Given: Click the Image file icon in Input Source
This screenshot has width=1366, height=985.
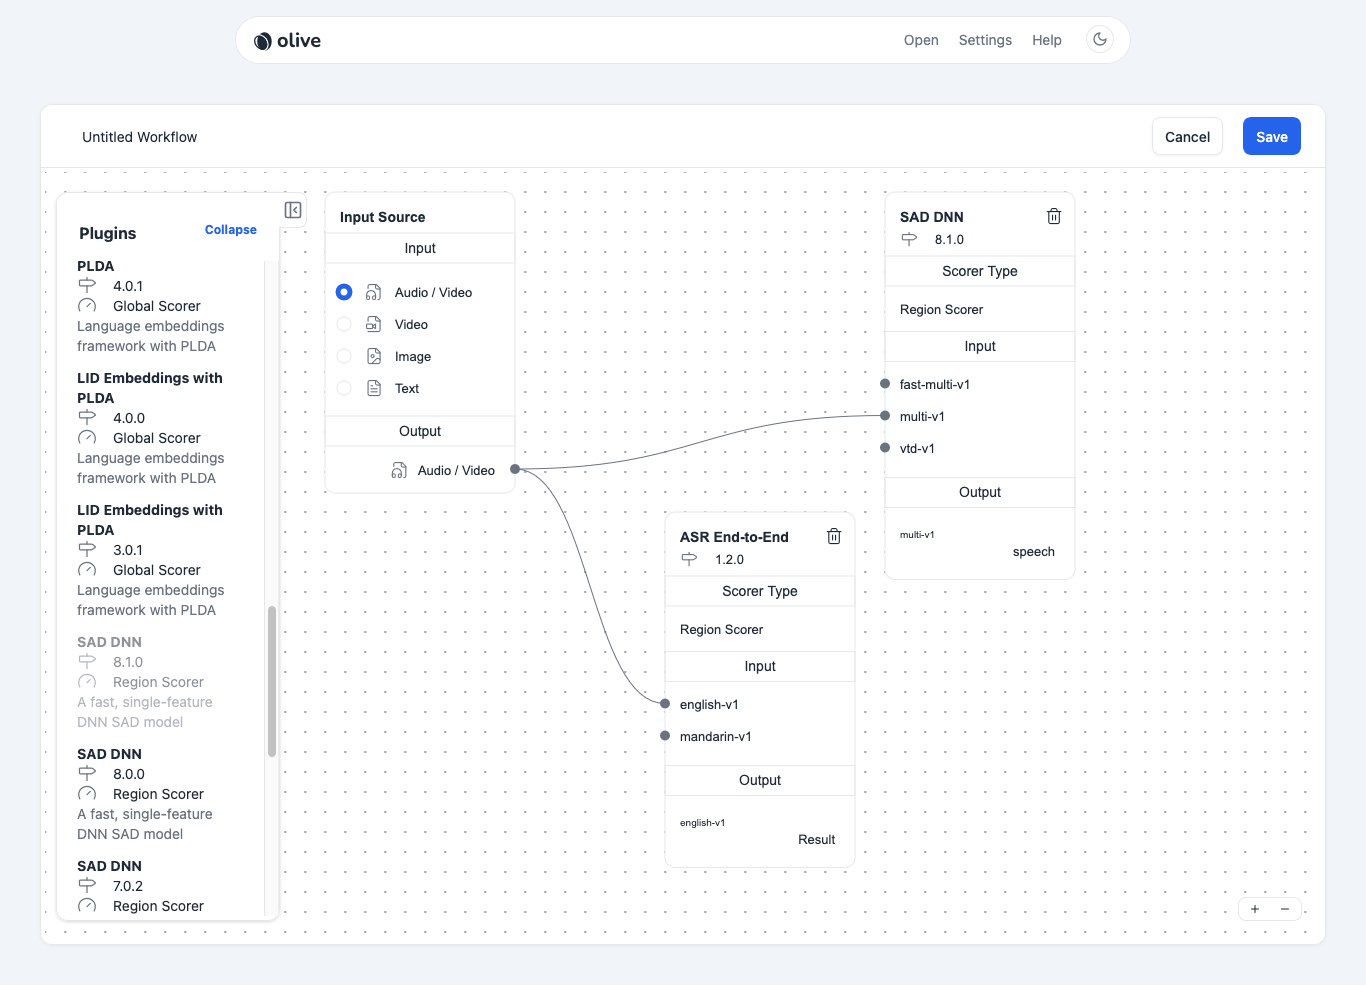Looking at the screenshot, I should point(373,356).
